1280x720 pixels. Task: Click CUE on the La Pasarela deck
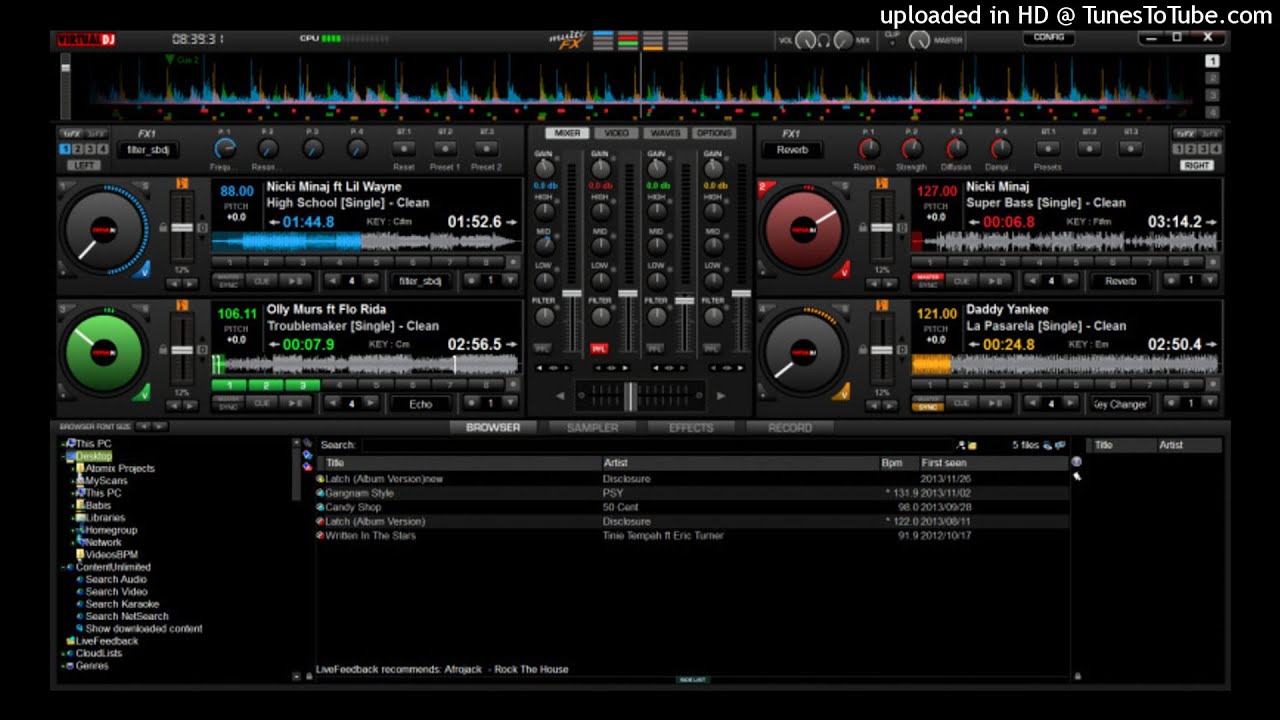tap(962, 404)
